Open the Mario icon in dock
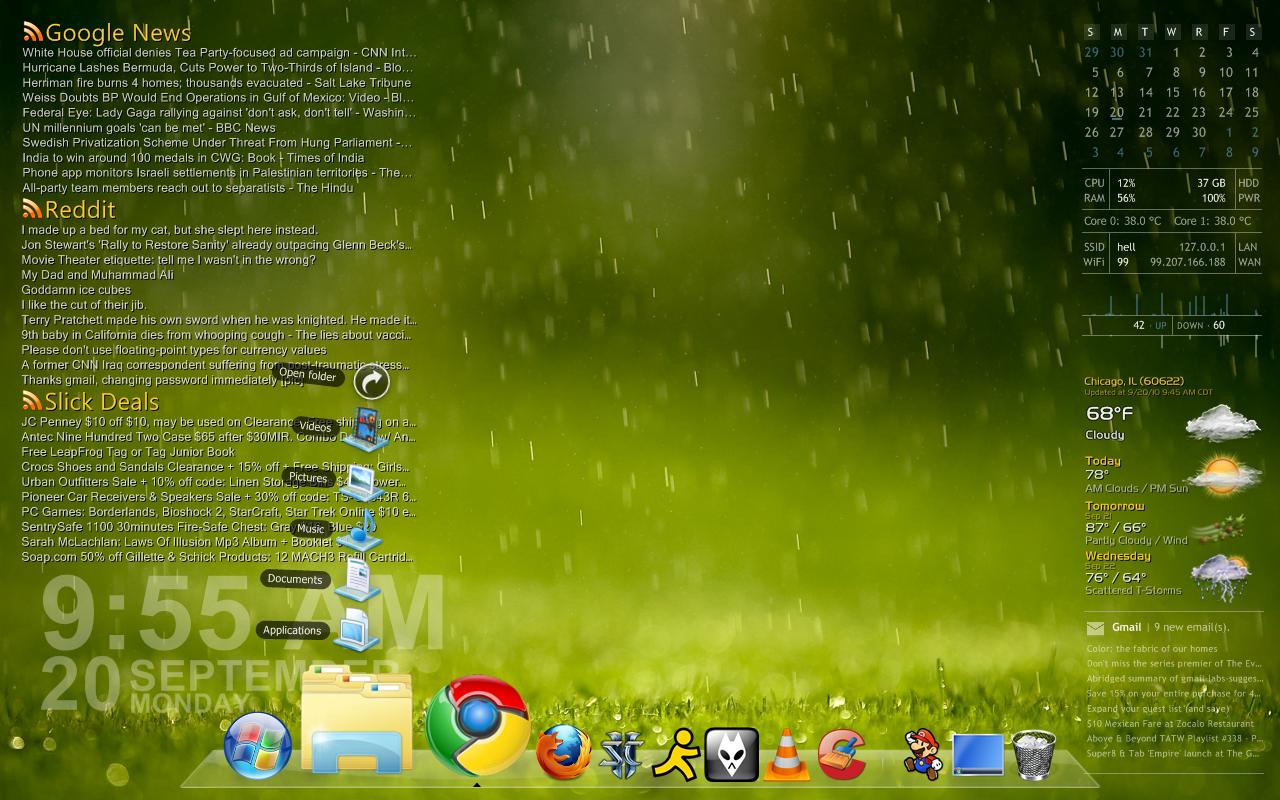 tap(922, 754)
